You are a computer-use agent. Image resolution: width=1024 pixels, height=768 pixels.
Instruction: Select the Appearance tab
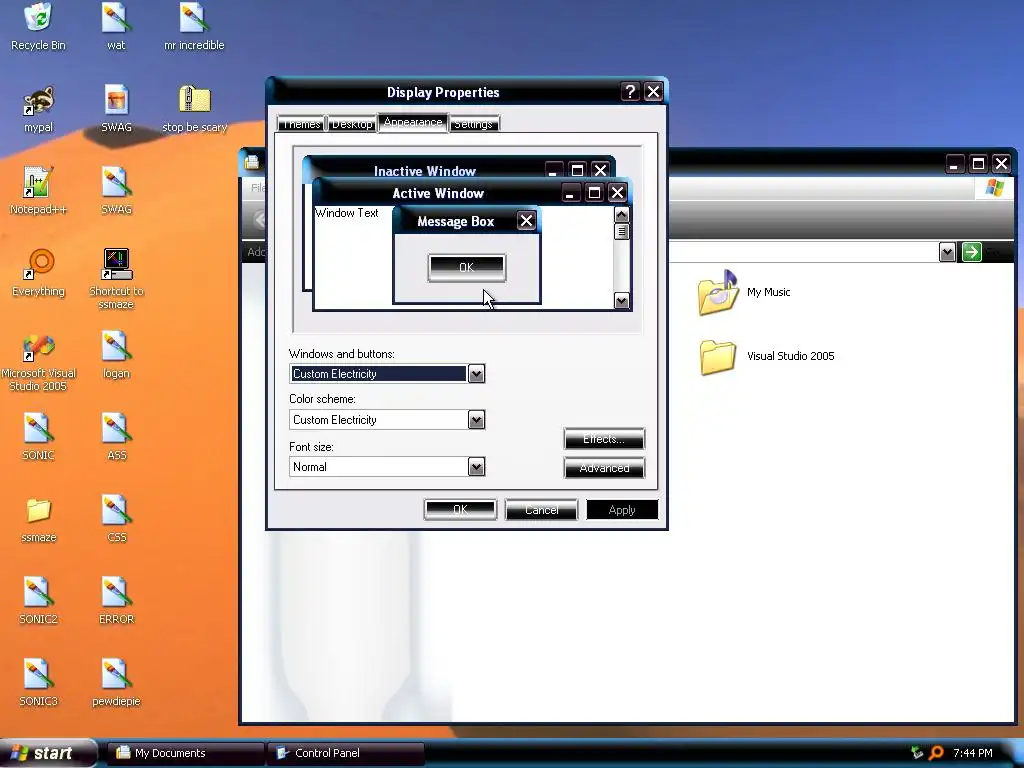coord(413,122)
